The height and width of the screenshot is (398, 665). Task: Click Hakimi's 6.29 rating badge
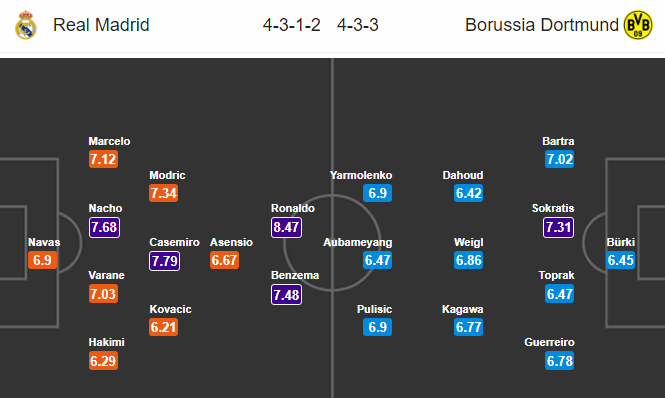point(103,361)
